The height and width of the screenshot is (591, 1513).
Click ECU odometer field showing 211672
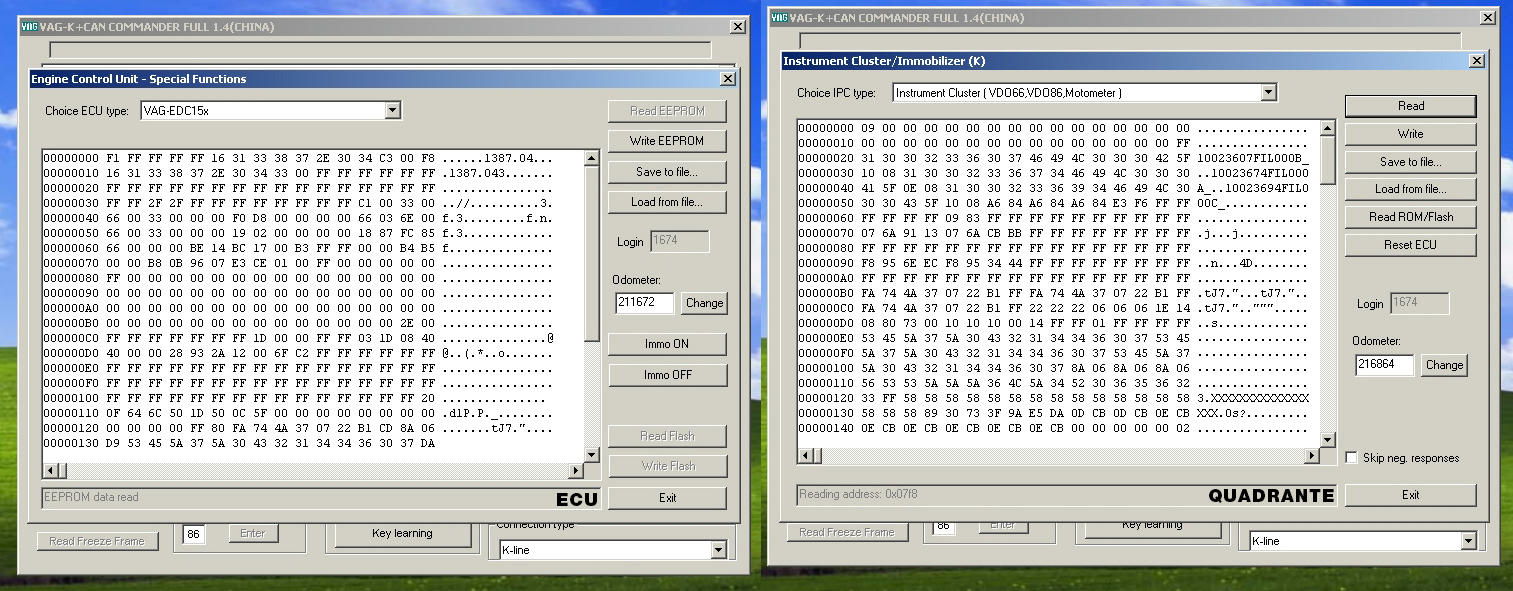click(645, 303)
